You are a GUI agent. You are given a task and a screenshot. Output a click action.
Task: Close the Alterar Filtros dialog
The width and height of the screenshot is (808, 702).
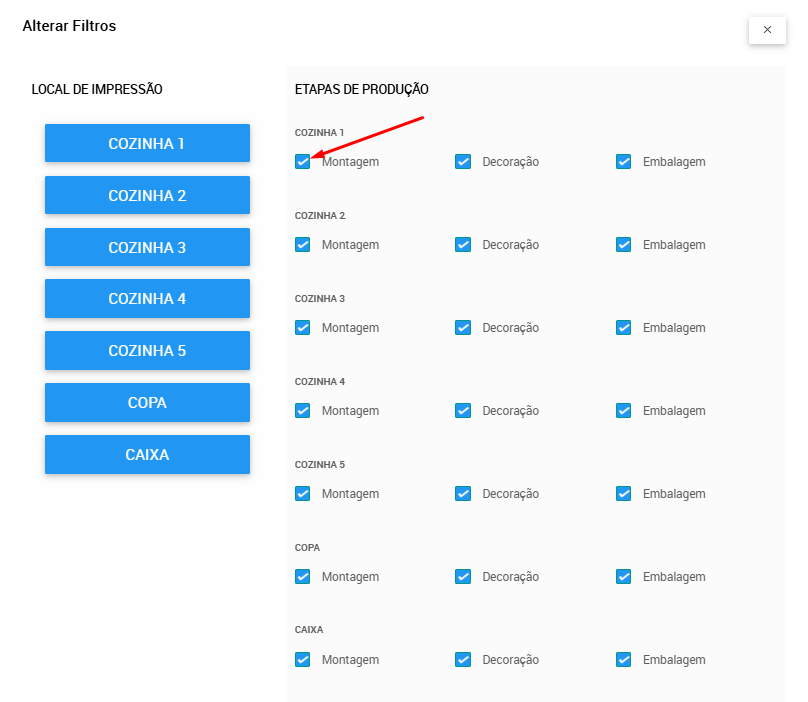[x=767, y=30]
